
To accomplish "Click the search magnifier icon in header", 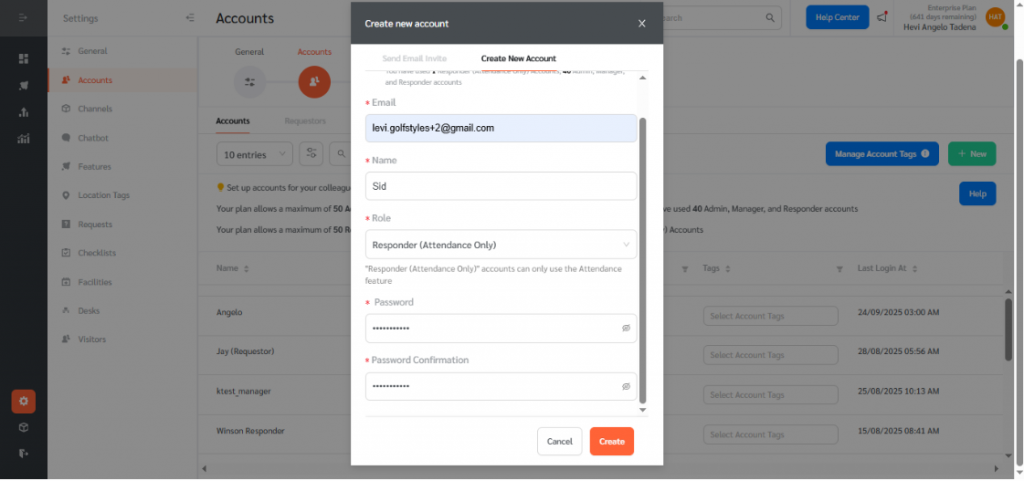I will (770, 18).
